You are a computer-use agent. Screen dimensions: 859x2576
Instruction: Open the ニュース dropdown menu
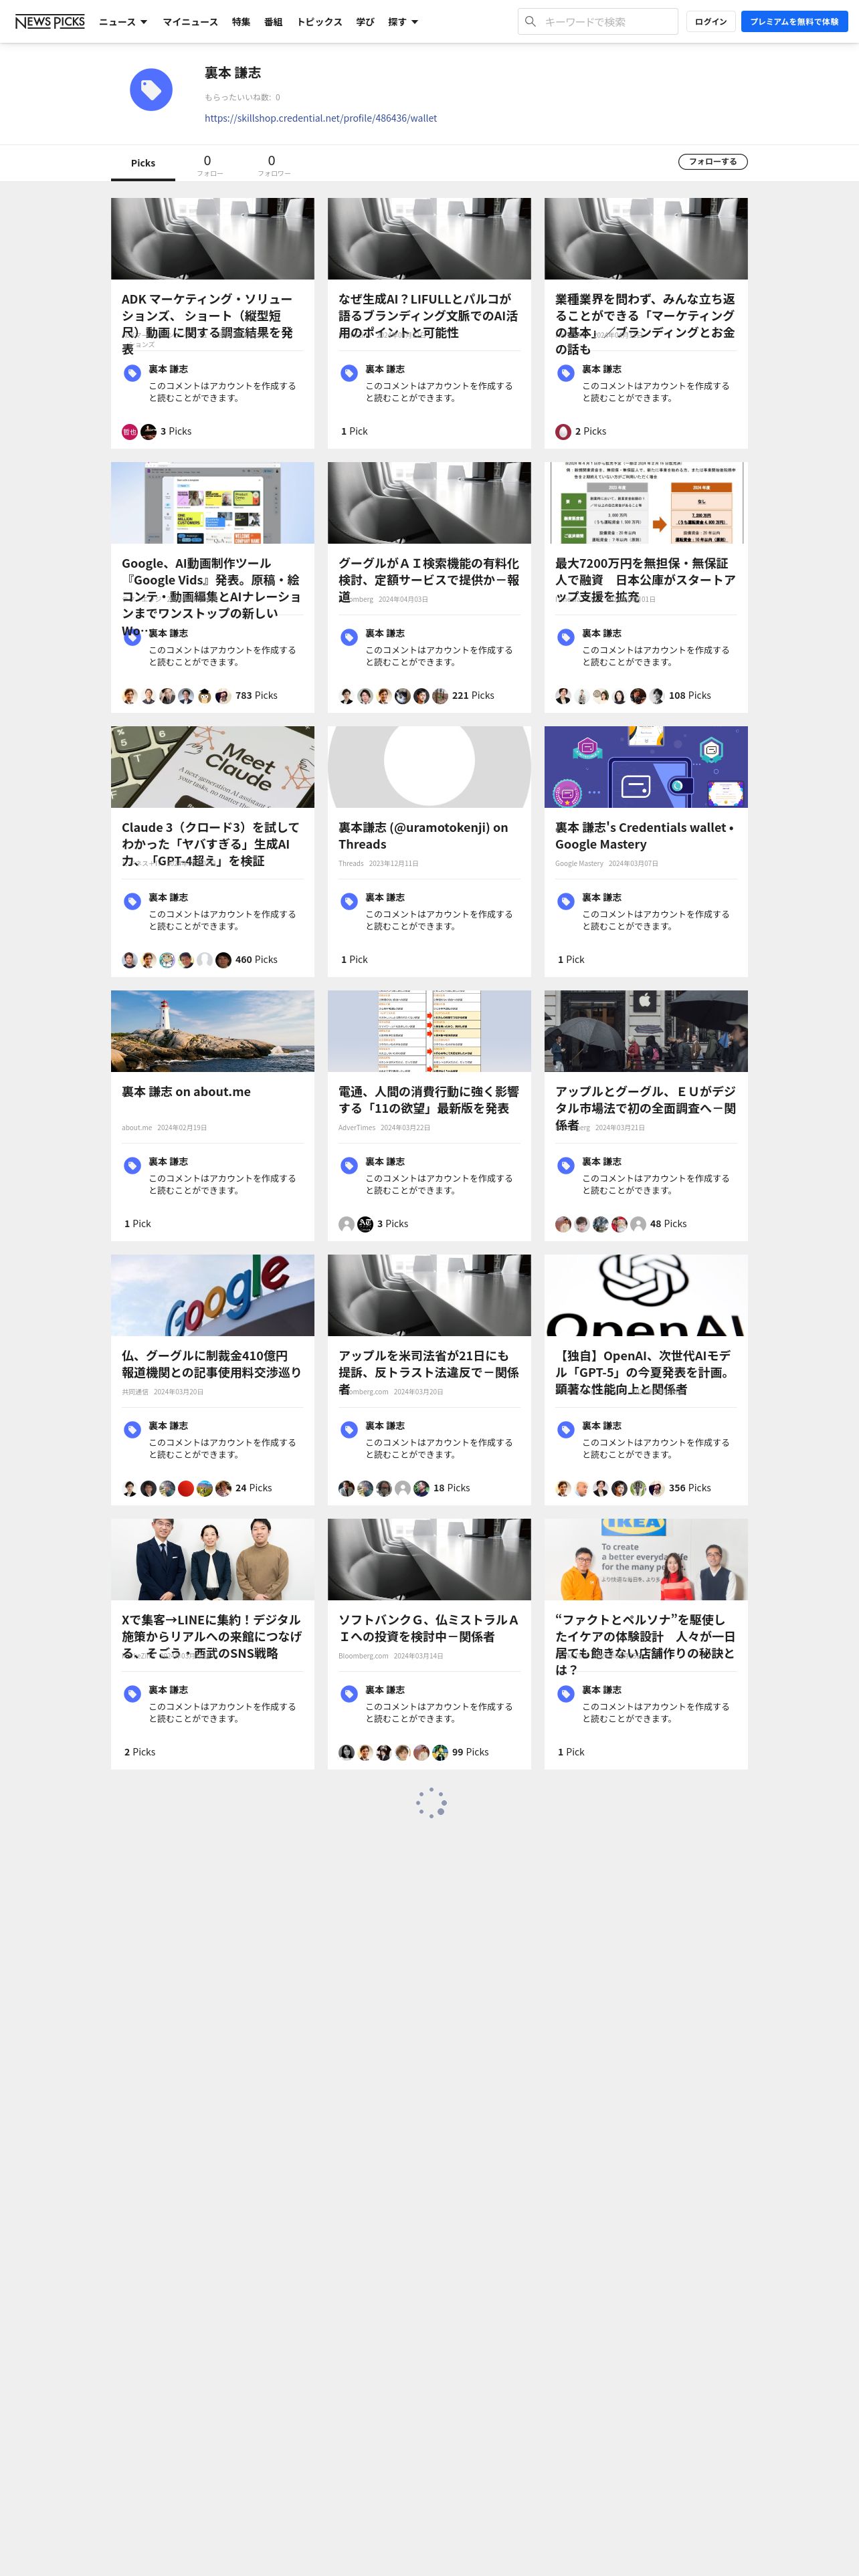tap(123, 22)
